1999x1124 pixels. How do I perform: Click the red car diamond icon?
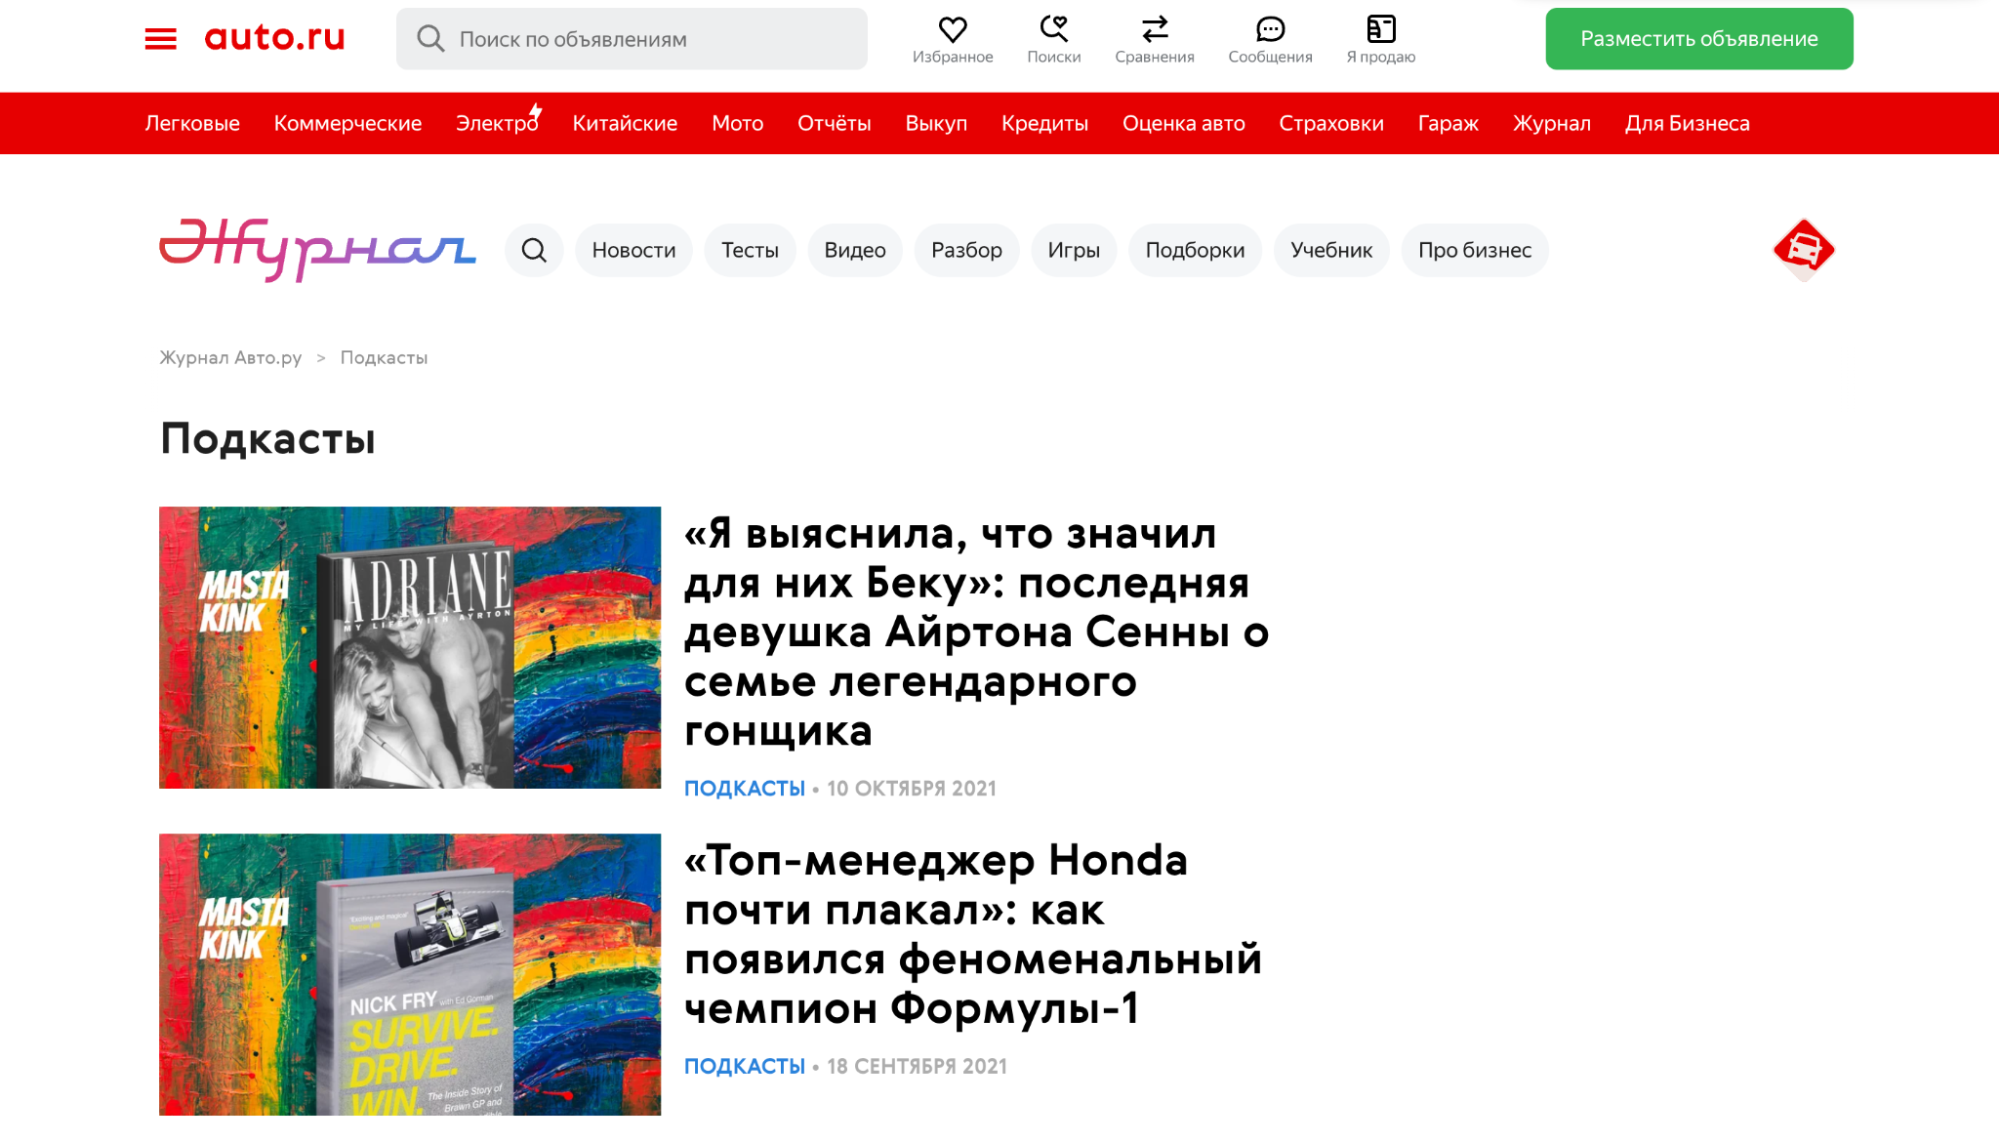[1803, 250]
